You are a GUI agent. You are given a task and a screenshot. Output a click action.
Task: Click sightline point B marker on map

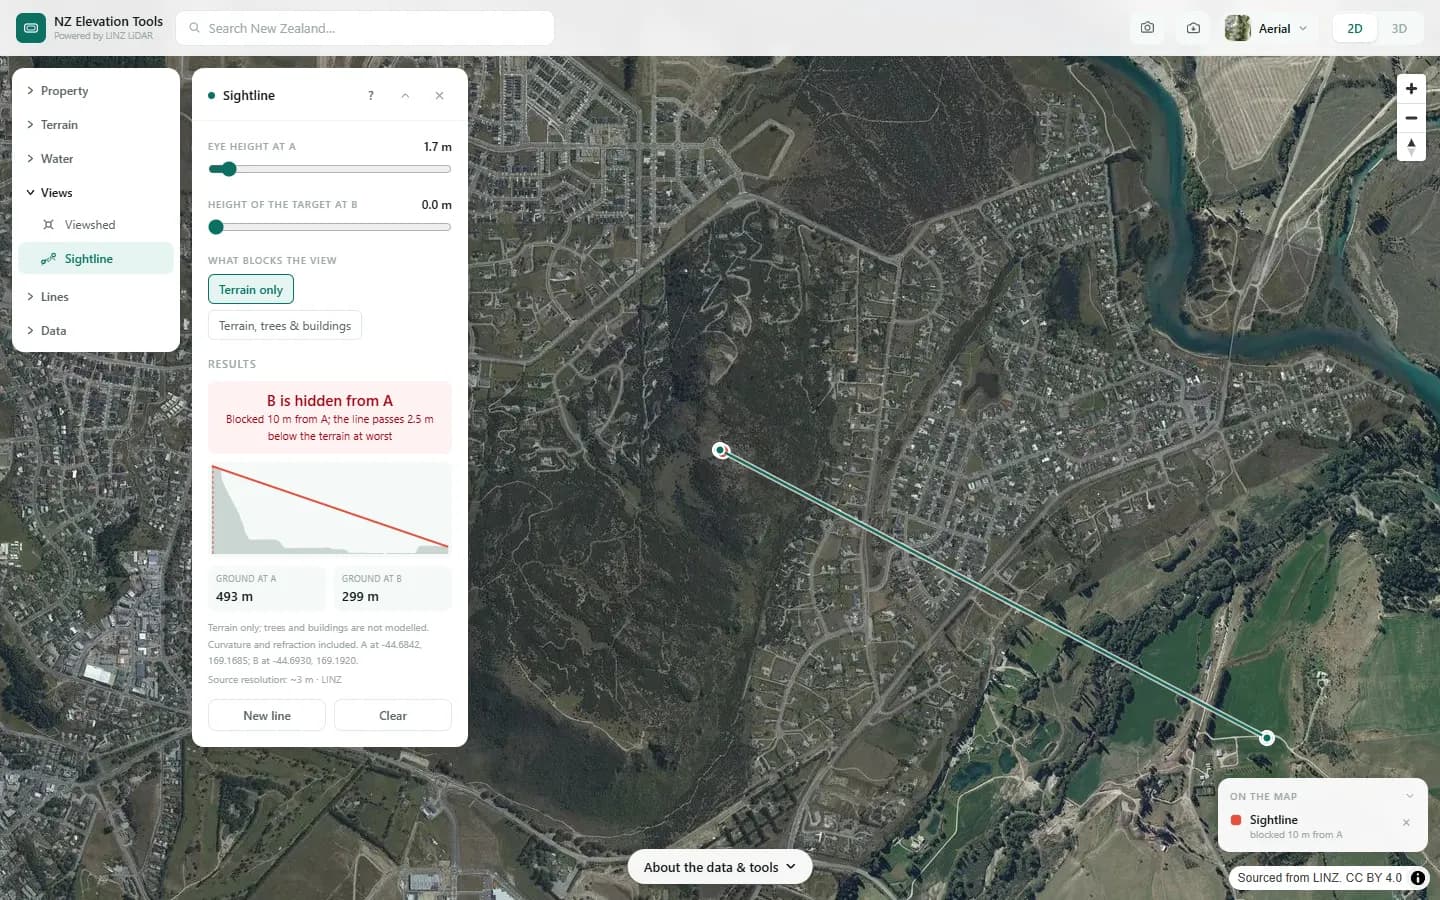pos(1267,738)
